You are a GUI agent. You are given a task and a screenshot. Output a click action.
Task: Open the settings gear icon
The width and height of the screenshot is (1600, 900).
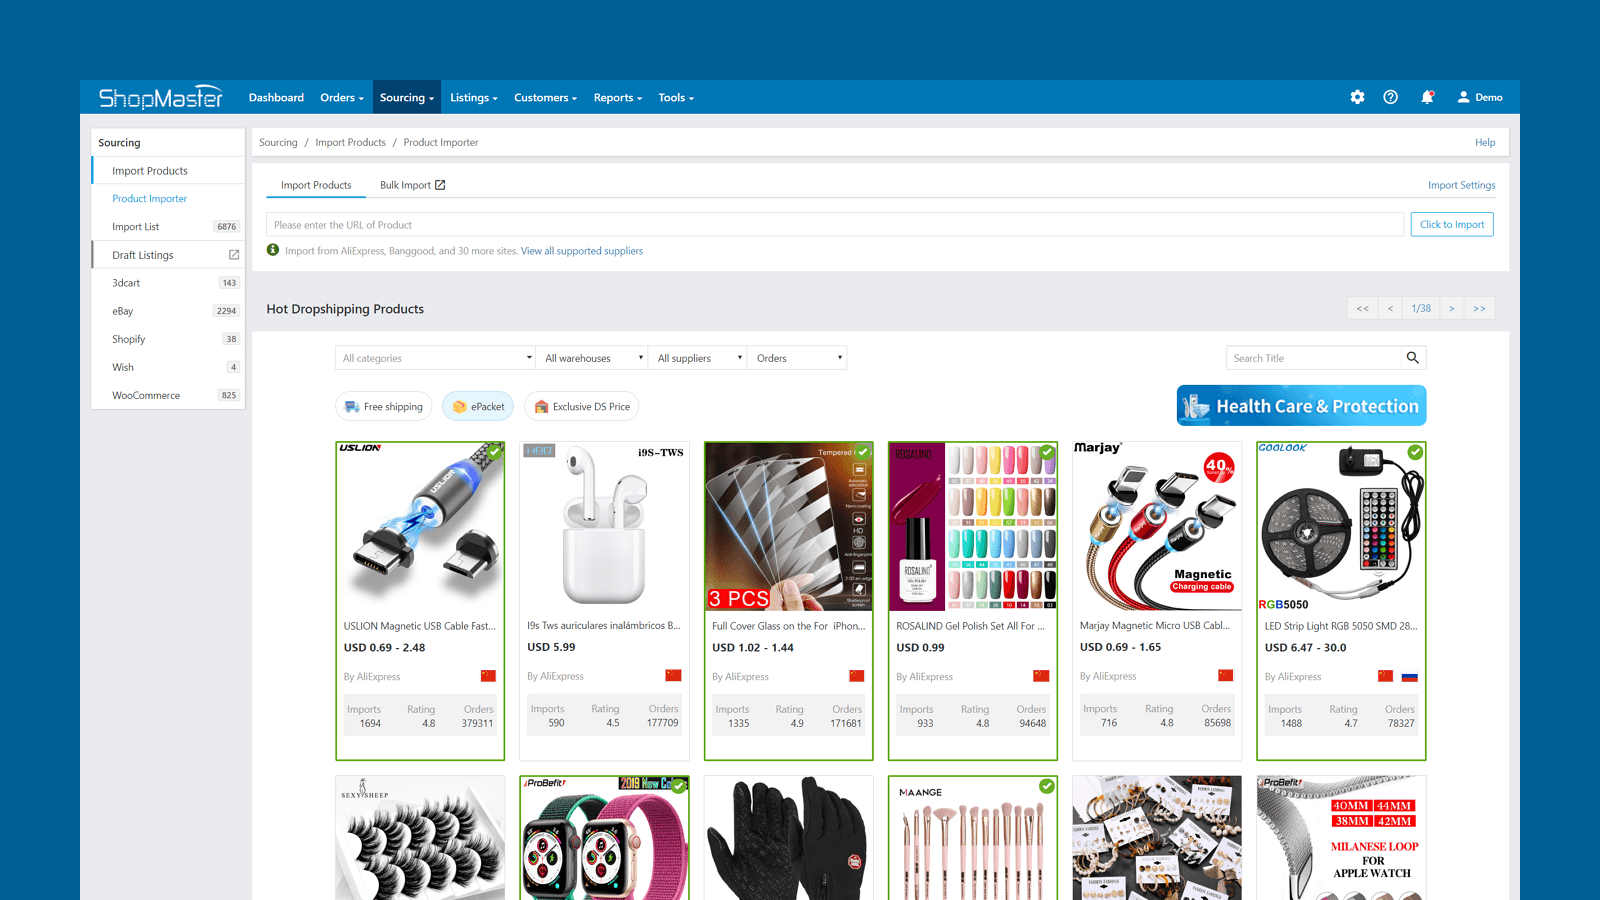(x=1357, y=97)
